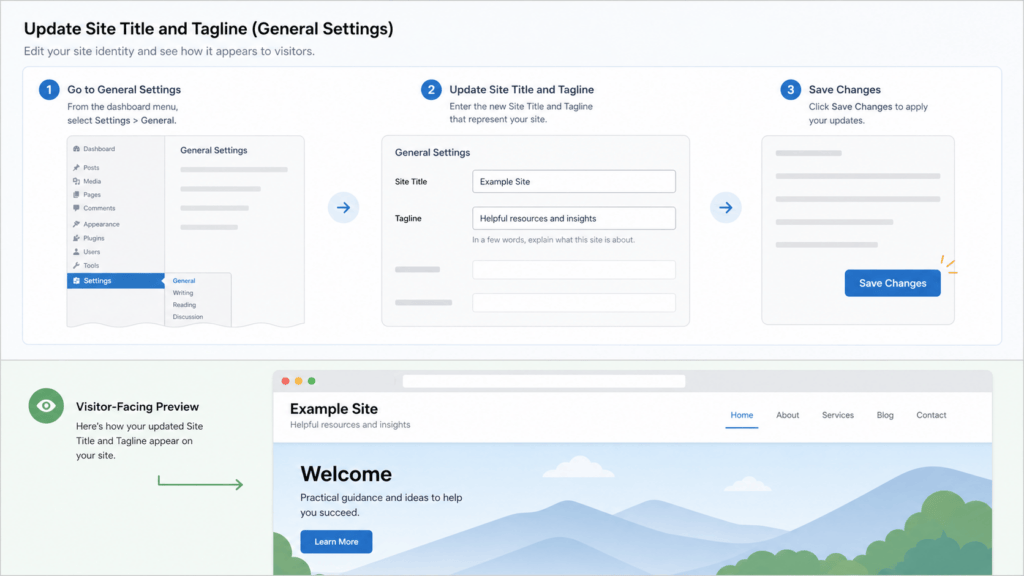Click the Settings icon in highlighted row
Image resolution: width=1024 pixels, height=576 pixels.
click(x=76, y=281)
